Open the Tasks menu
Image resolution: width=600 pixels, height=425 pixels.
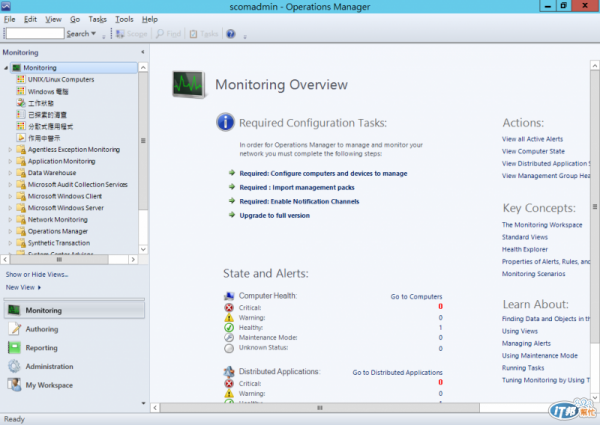pos(98,19)
